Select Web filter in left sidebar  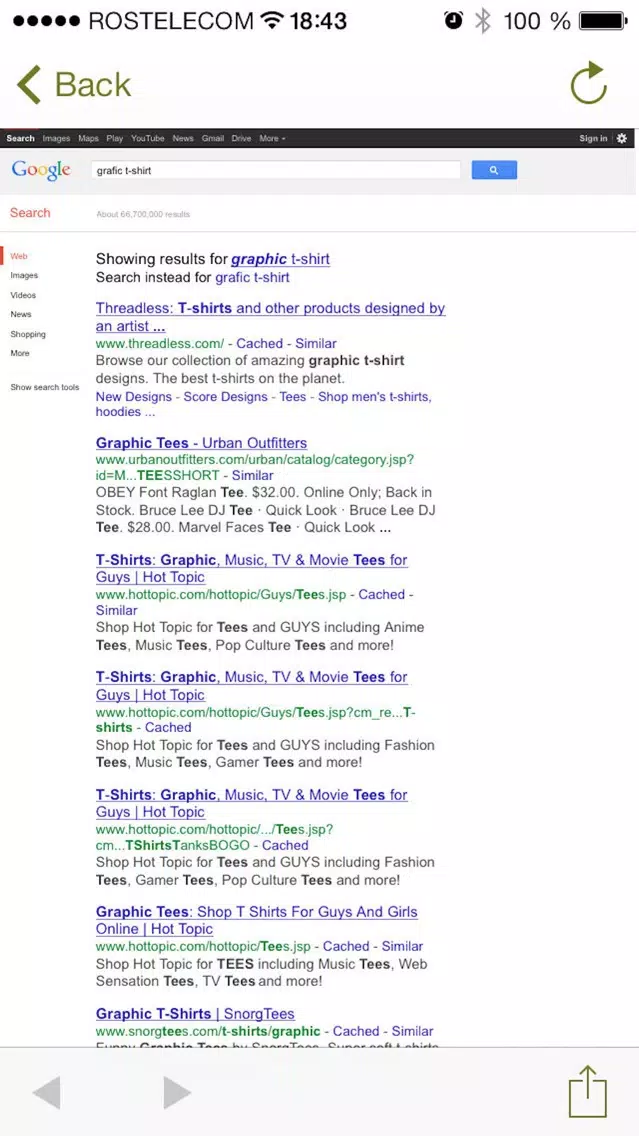(19, 256)
